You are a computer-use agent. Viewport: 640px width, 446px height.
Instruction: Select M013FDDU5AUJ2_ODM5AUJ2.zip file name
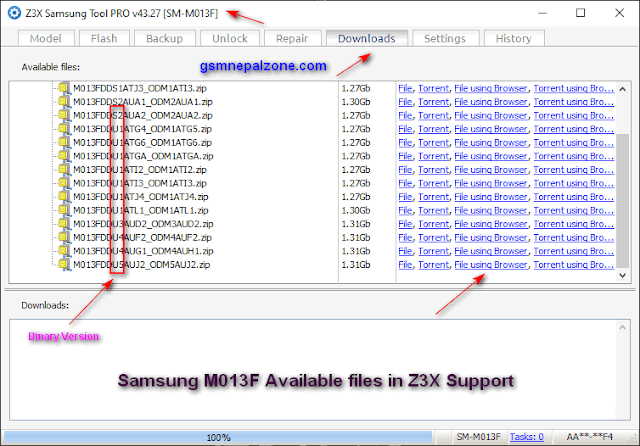tap(141, 265)
